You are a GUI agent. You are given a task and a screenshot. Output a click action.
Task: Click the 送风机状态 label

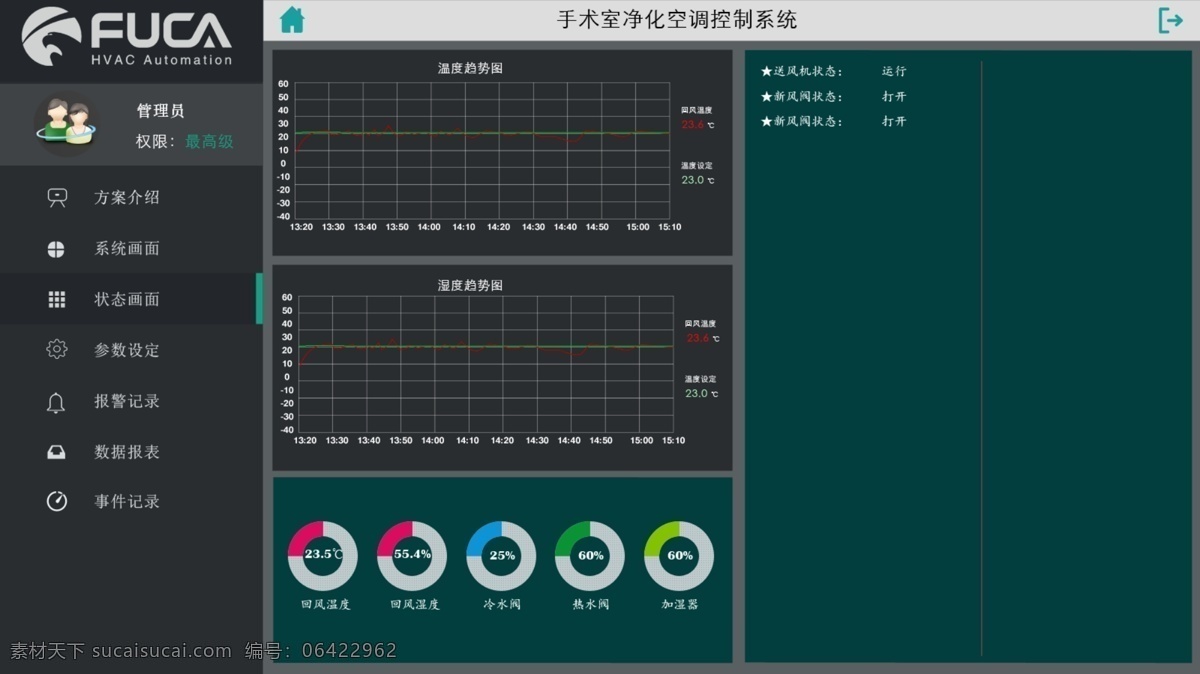click(x=802, y=71)
